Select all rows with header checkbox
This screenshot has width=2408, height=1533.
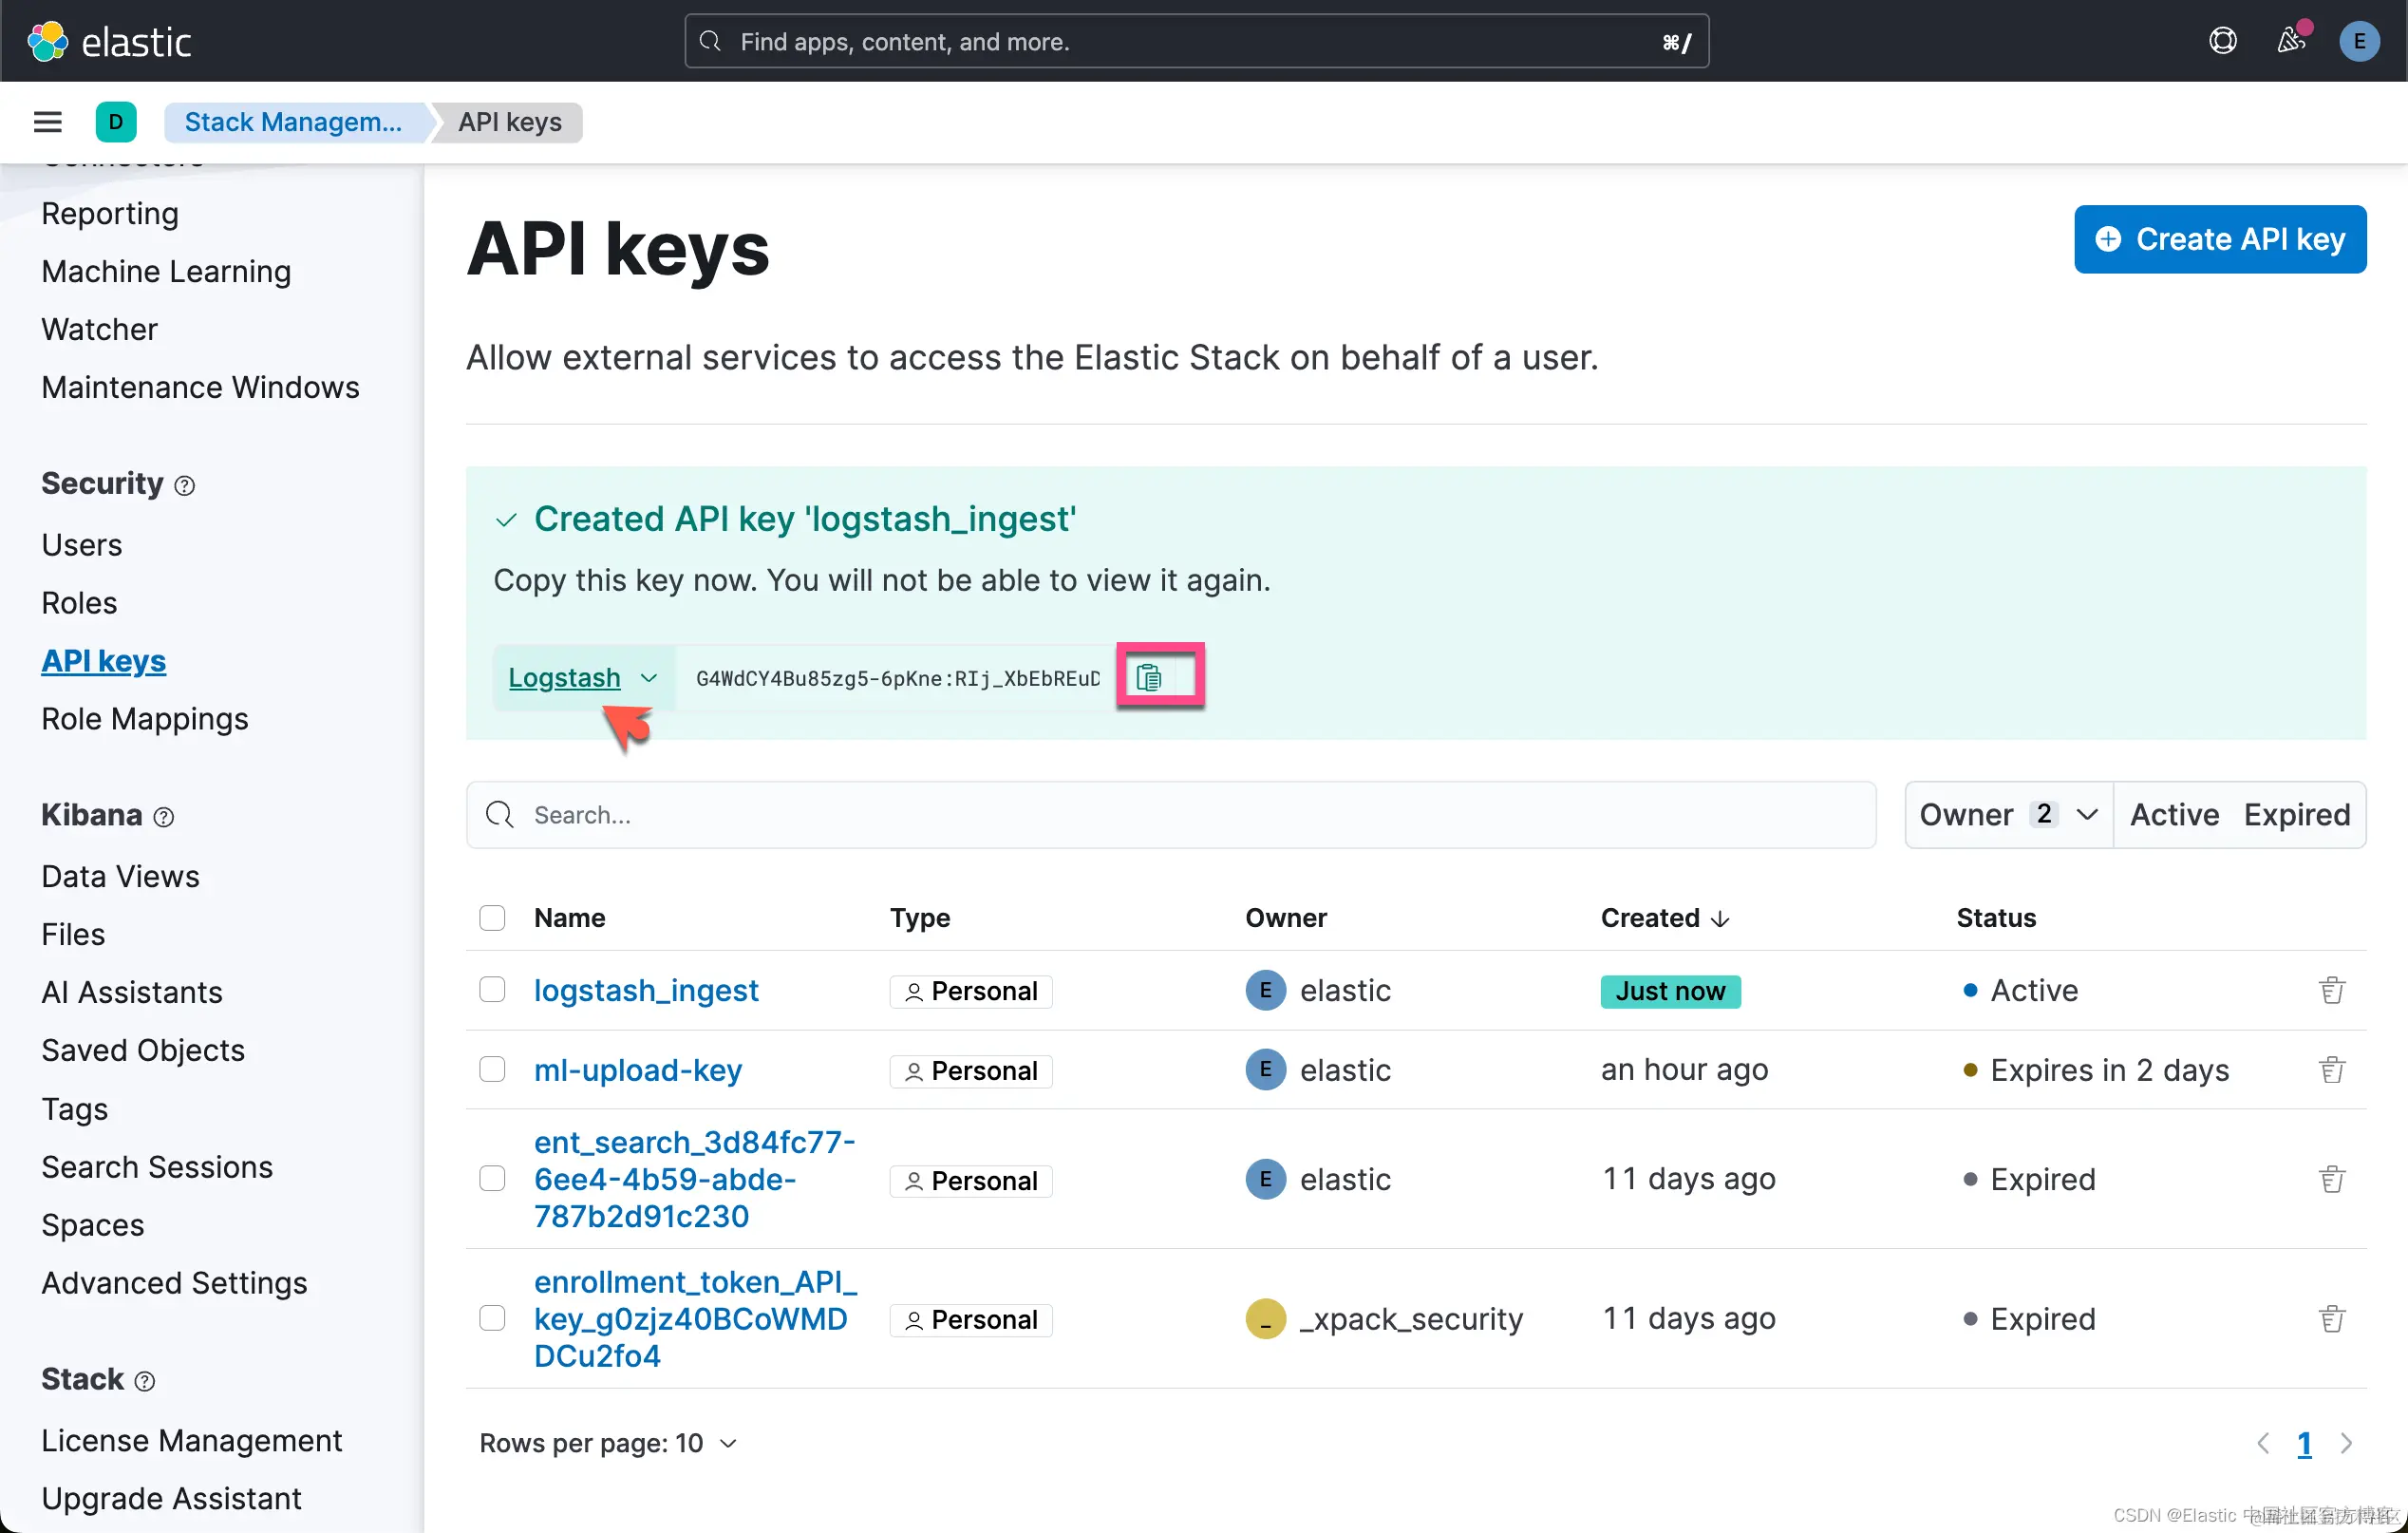tap(492, 918)
